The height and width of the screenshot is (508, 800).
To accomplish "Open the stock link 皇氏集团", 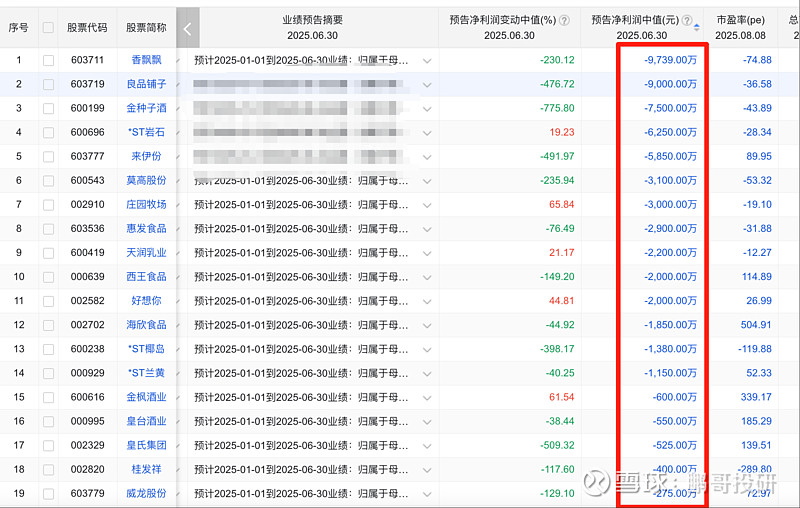I will tap(146, 445).
